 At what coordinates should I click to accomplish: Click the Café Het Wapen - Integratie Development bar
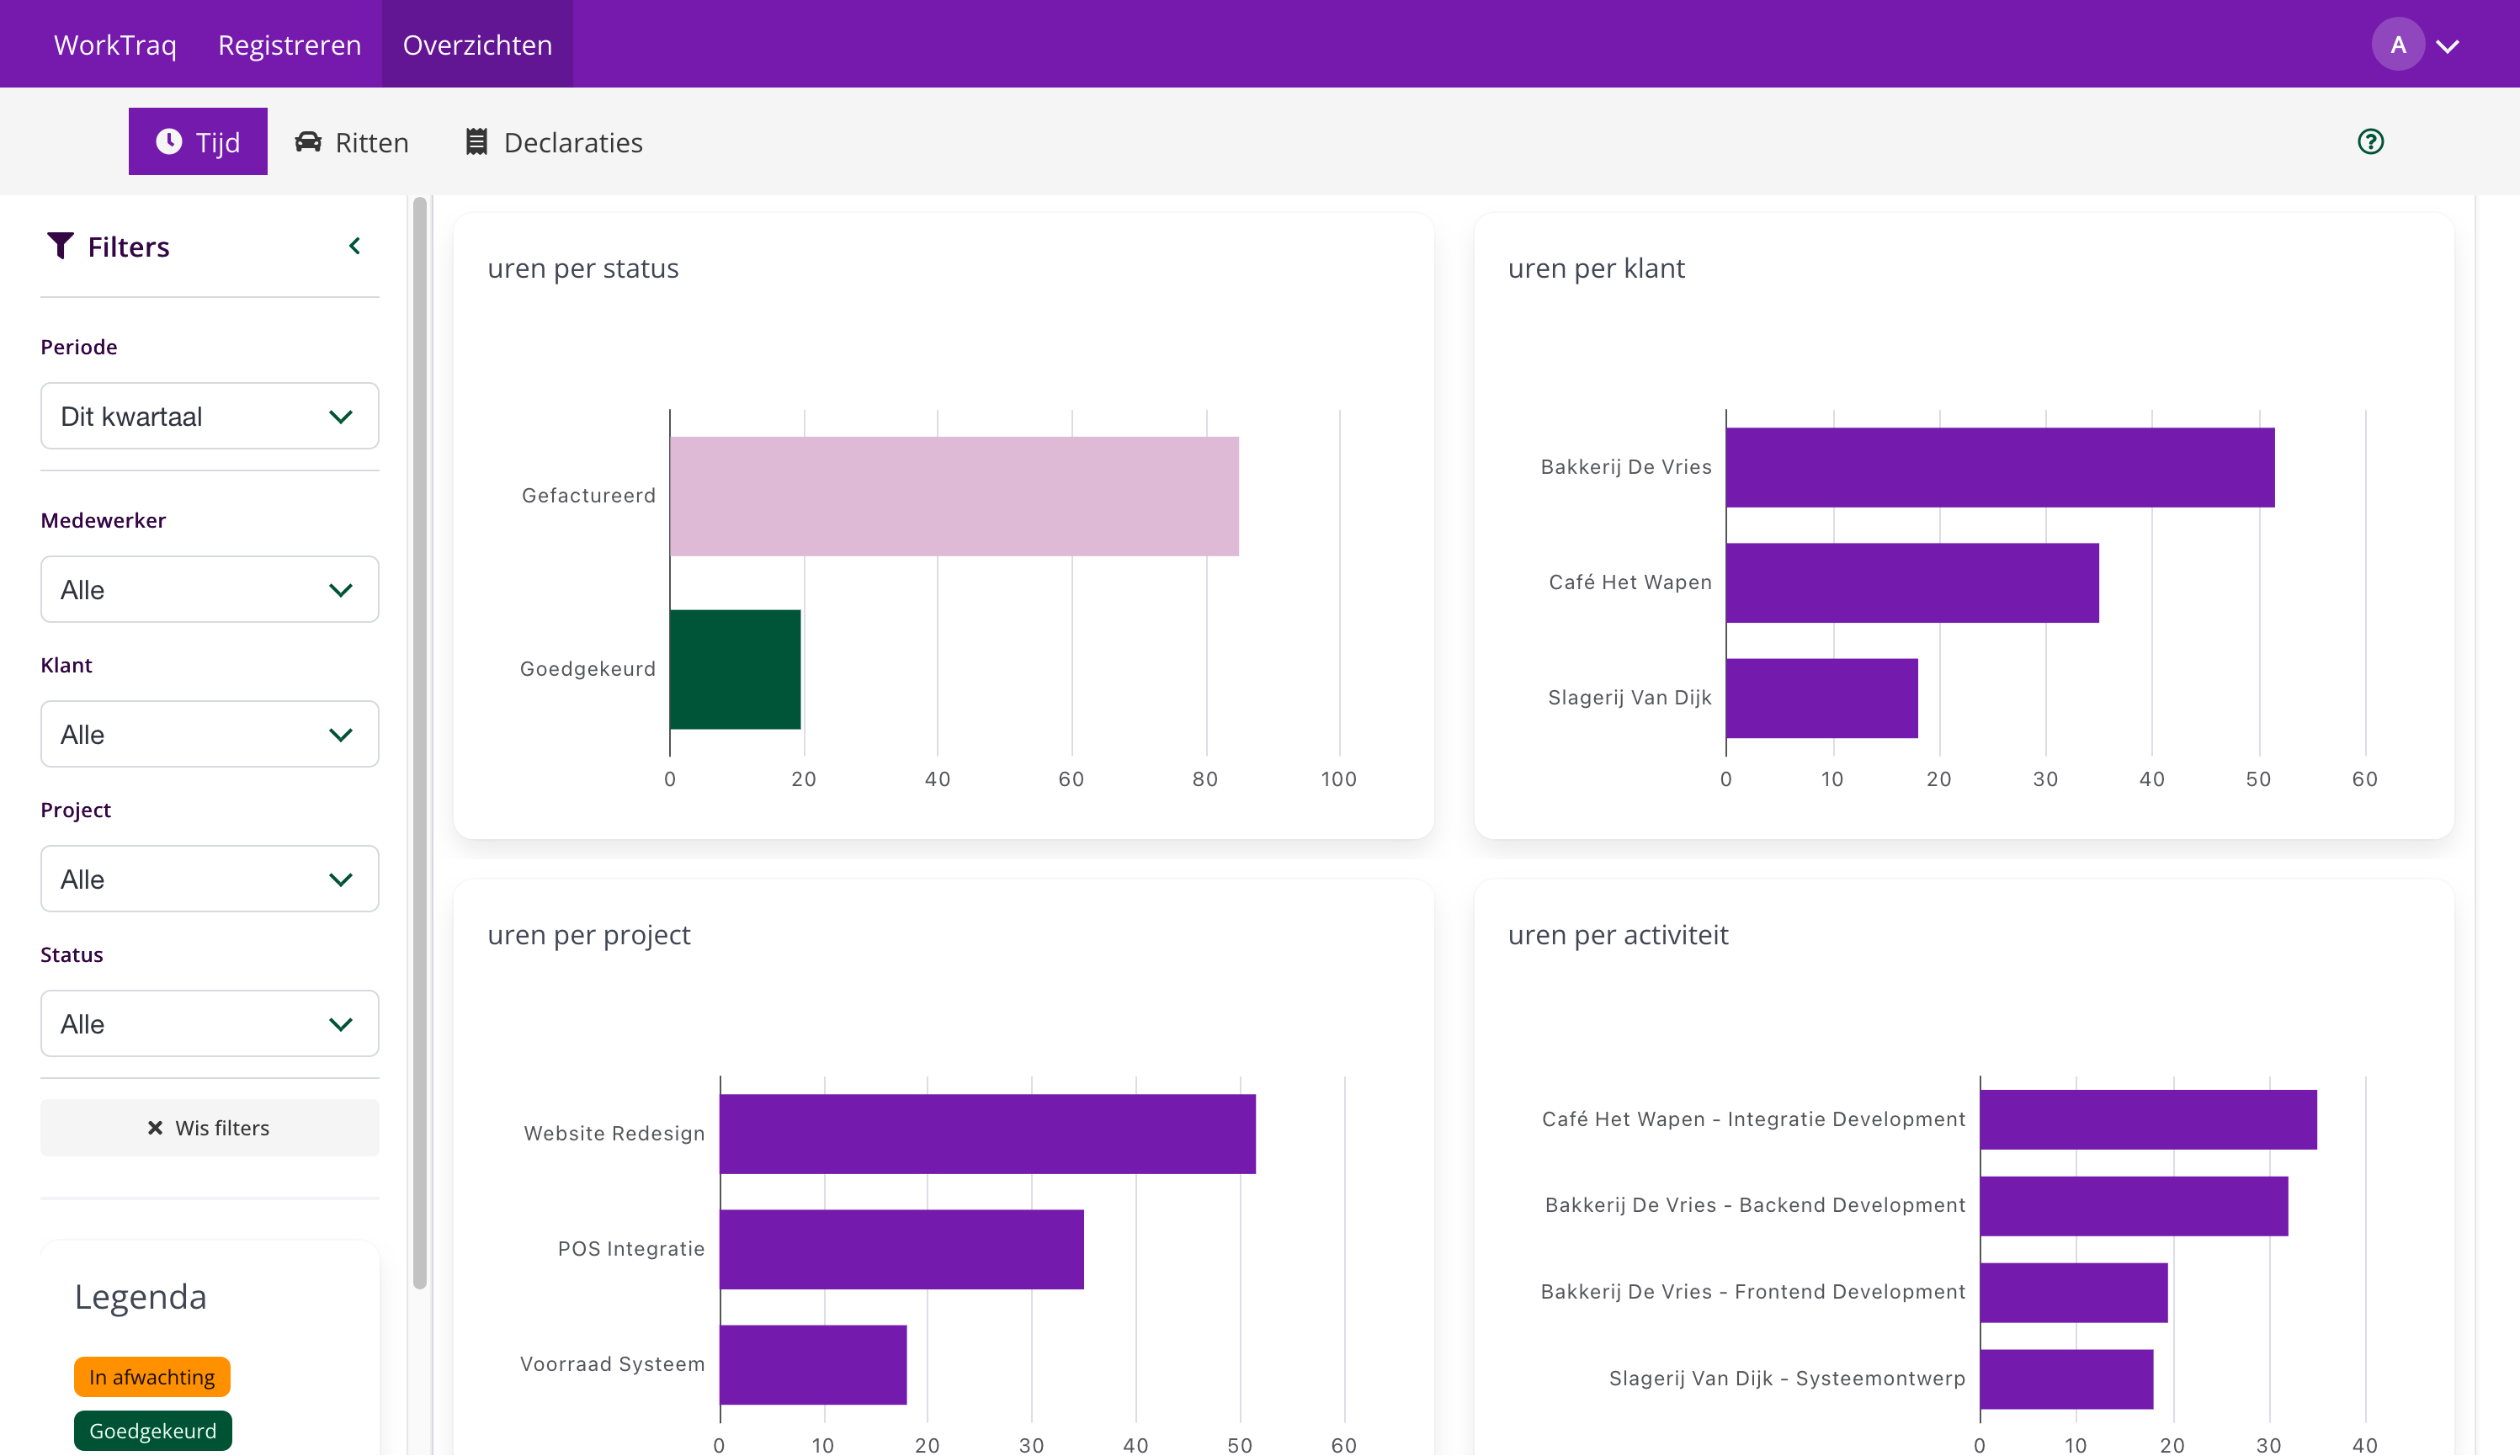point(2149,1120)
